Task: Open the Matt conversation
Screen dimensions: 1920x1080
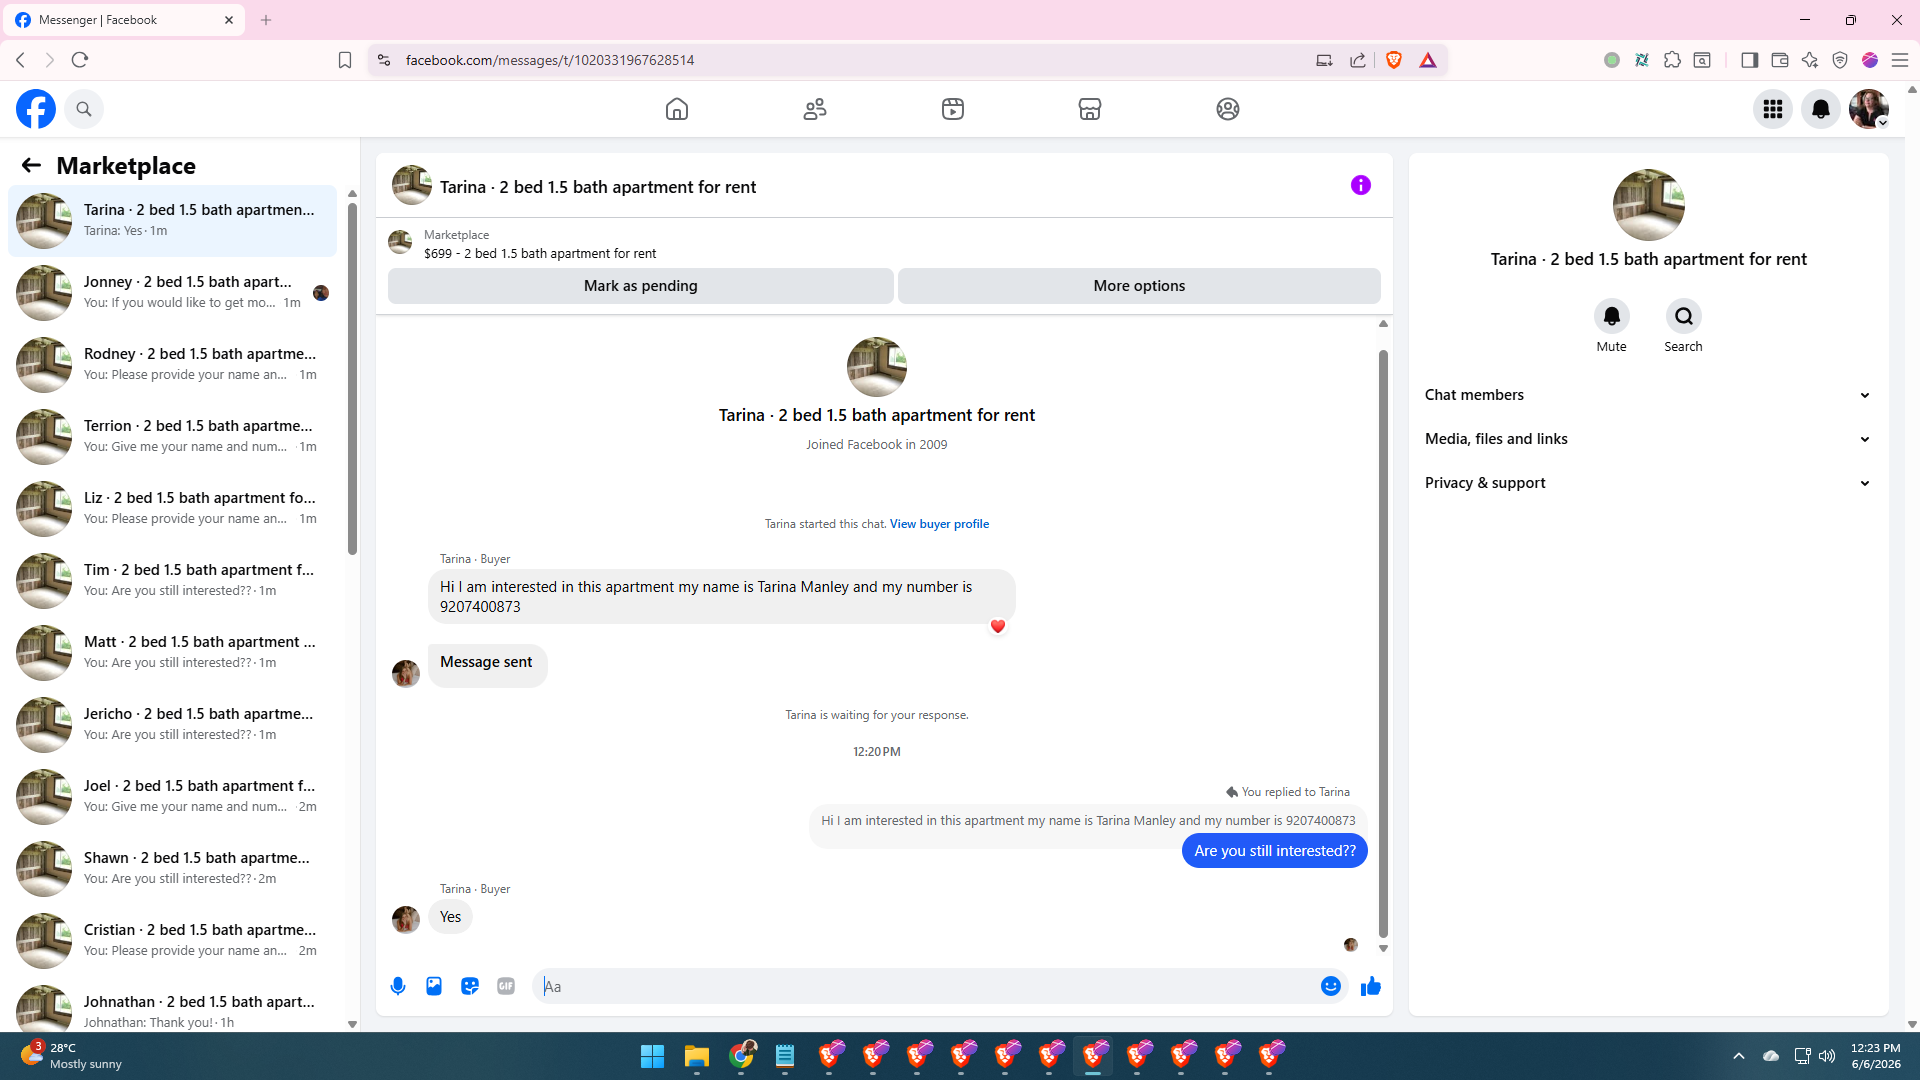Action: tap(172, 652)
